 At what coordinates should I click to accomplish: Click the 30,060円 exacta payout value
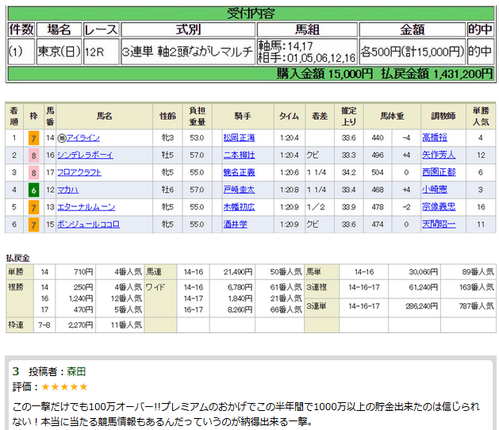[423, 272]
